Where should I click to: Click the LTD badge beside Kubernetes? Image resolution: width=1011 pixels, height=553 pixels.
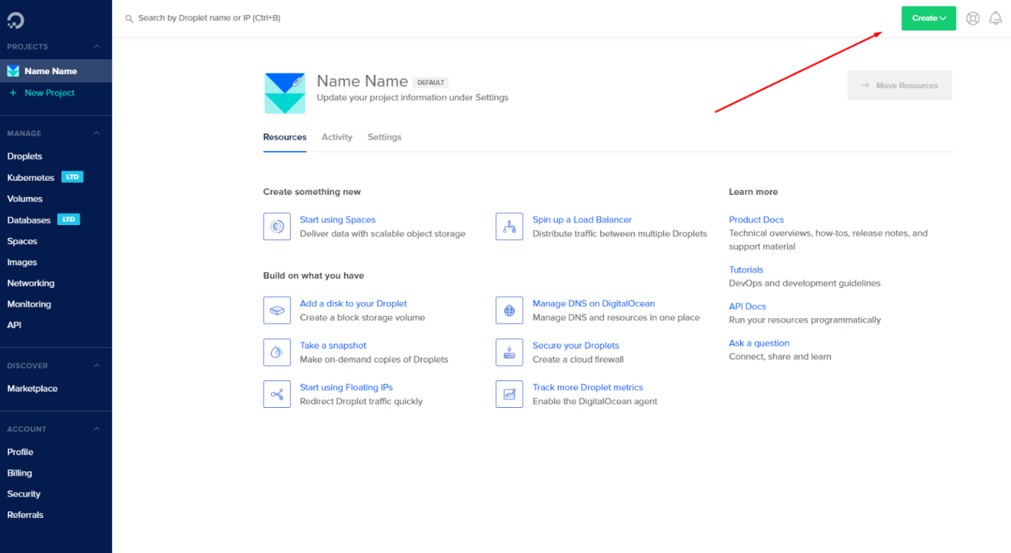pos(72,177)
